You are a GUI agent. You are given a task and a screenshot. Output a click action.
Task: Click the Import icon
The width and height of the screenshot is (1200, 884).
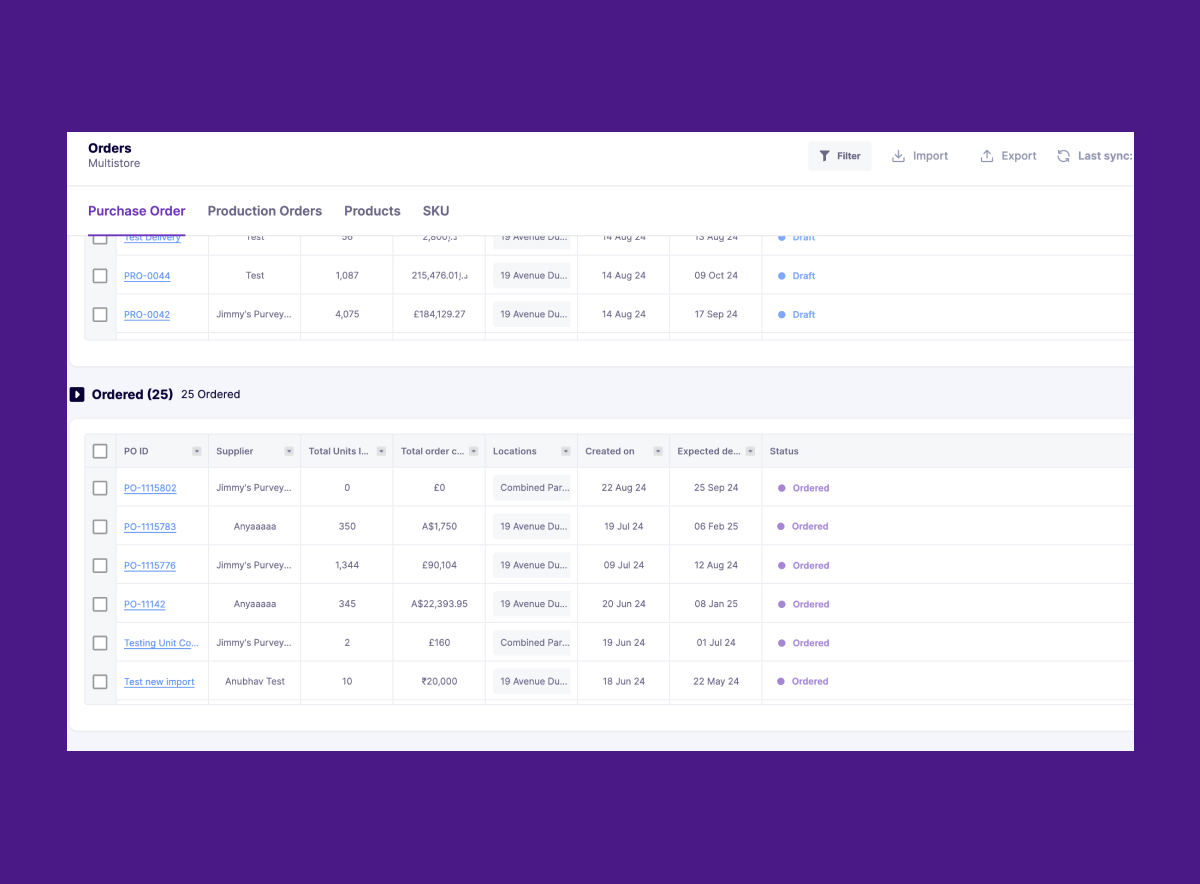898,155
